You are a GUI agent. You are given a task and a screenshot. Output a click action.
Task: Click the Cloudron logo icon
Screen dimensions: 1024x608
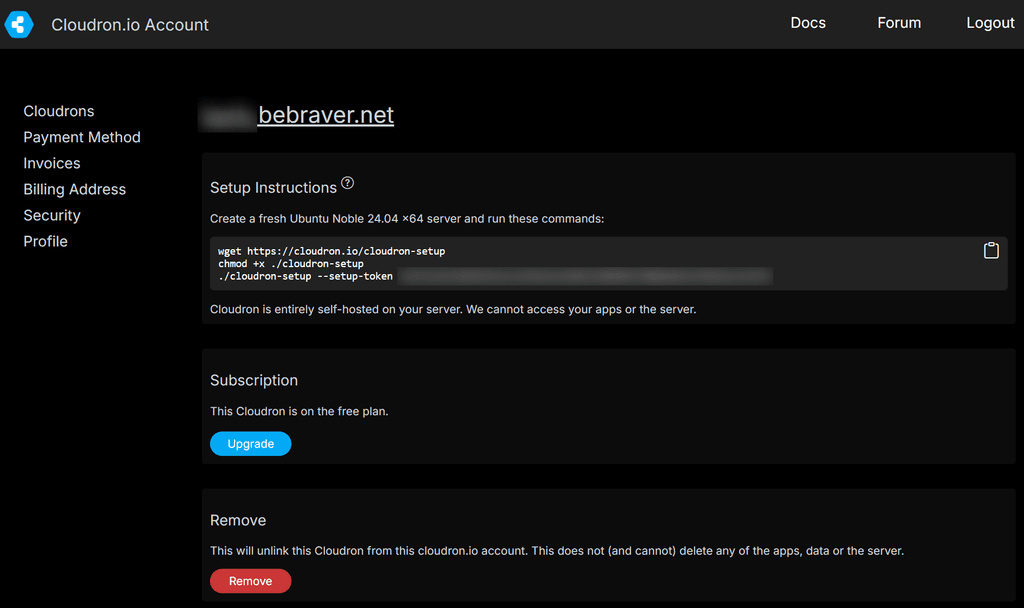pos(19,25)
